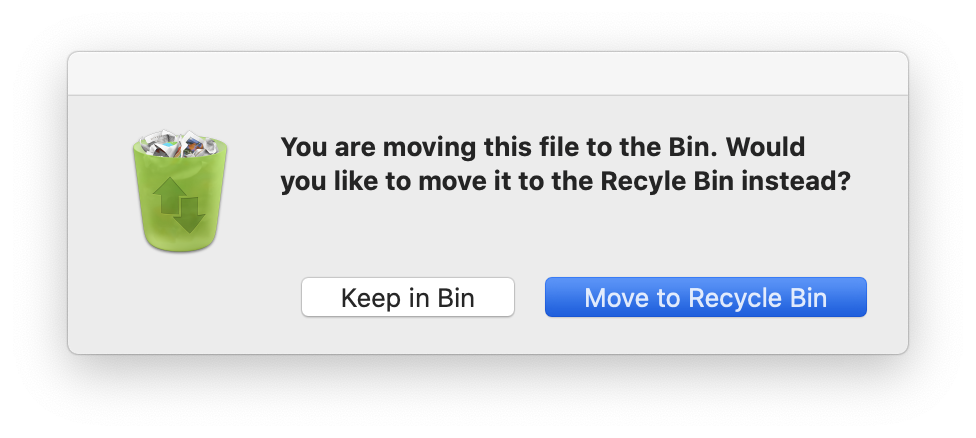
Task: Click the green recycle bin icon
Action: tap(180, 191)
